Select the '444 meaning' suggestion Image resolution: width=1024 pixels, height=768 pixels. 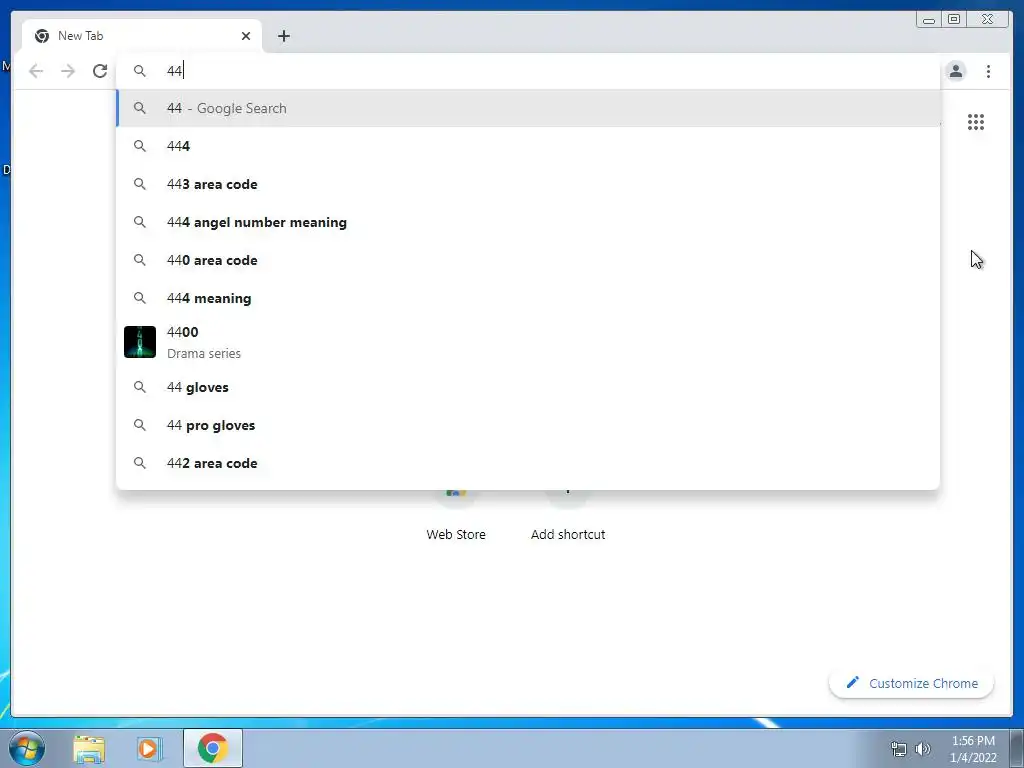(x=528, y=298)
